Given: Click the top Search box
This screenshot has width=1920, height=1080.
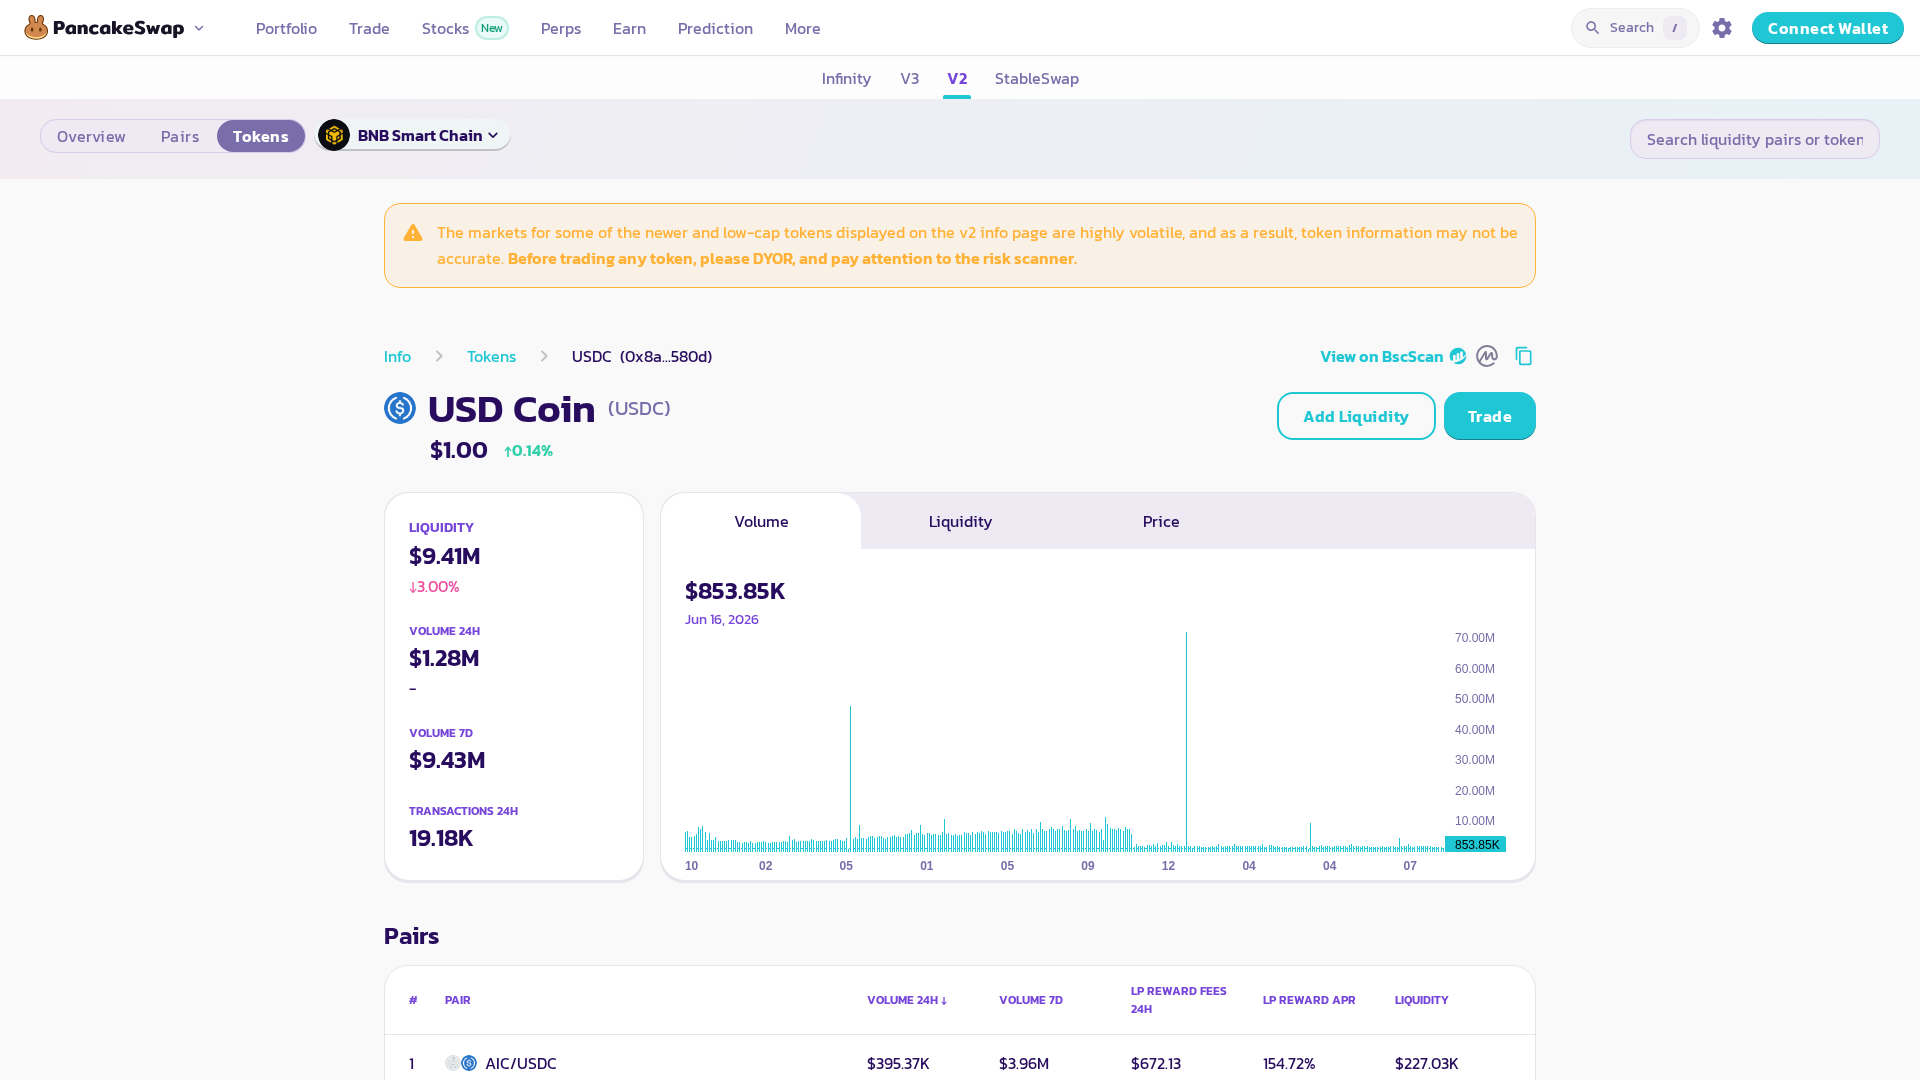Looking at the screenshot, I should 1635,28.
